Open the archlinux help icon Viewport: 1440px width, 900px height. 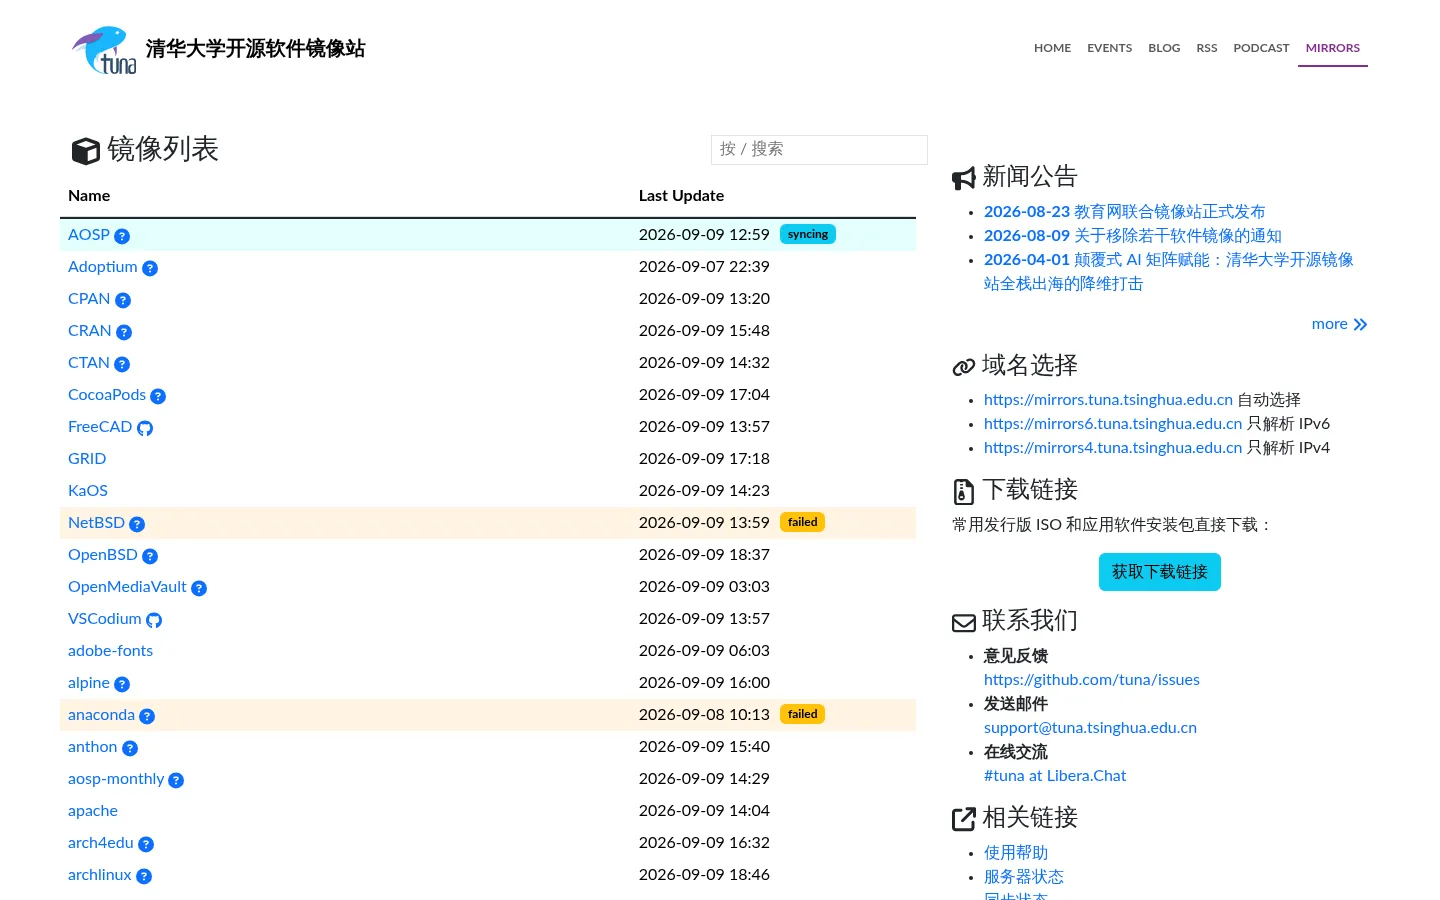coord(144,876)
